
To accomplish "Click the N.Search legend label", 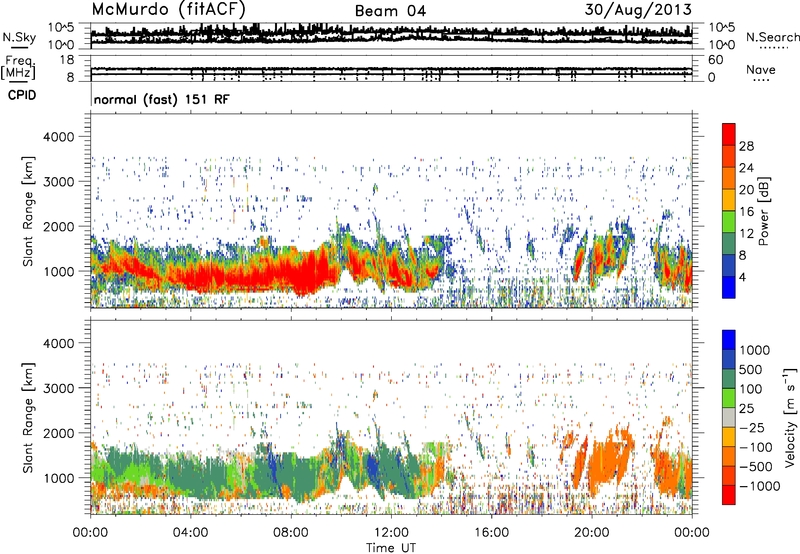I will pyautogui.click(x=772, y=37).
